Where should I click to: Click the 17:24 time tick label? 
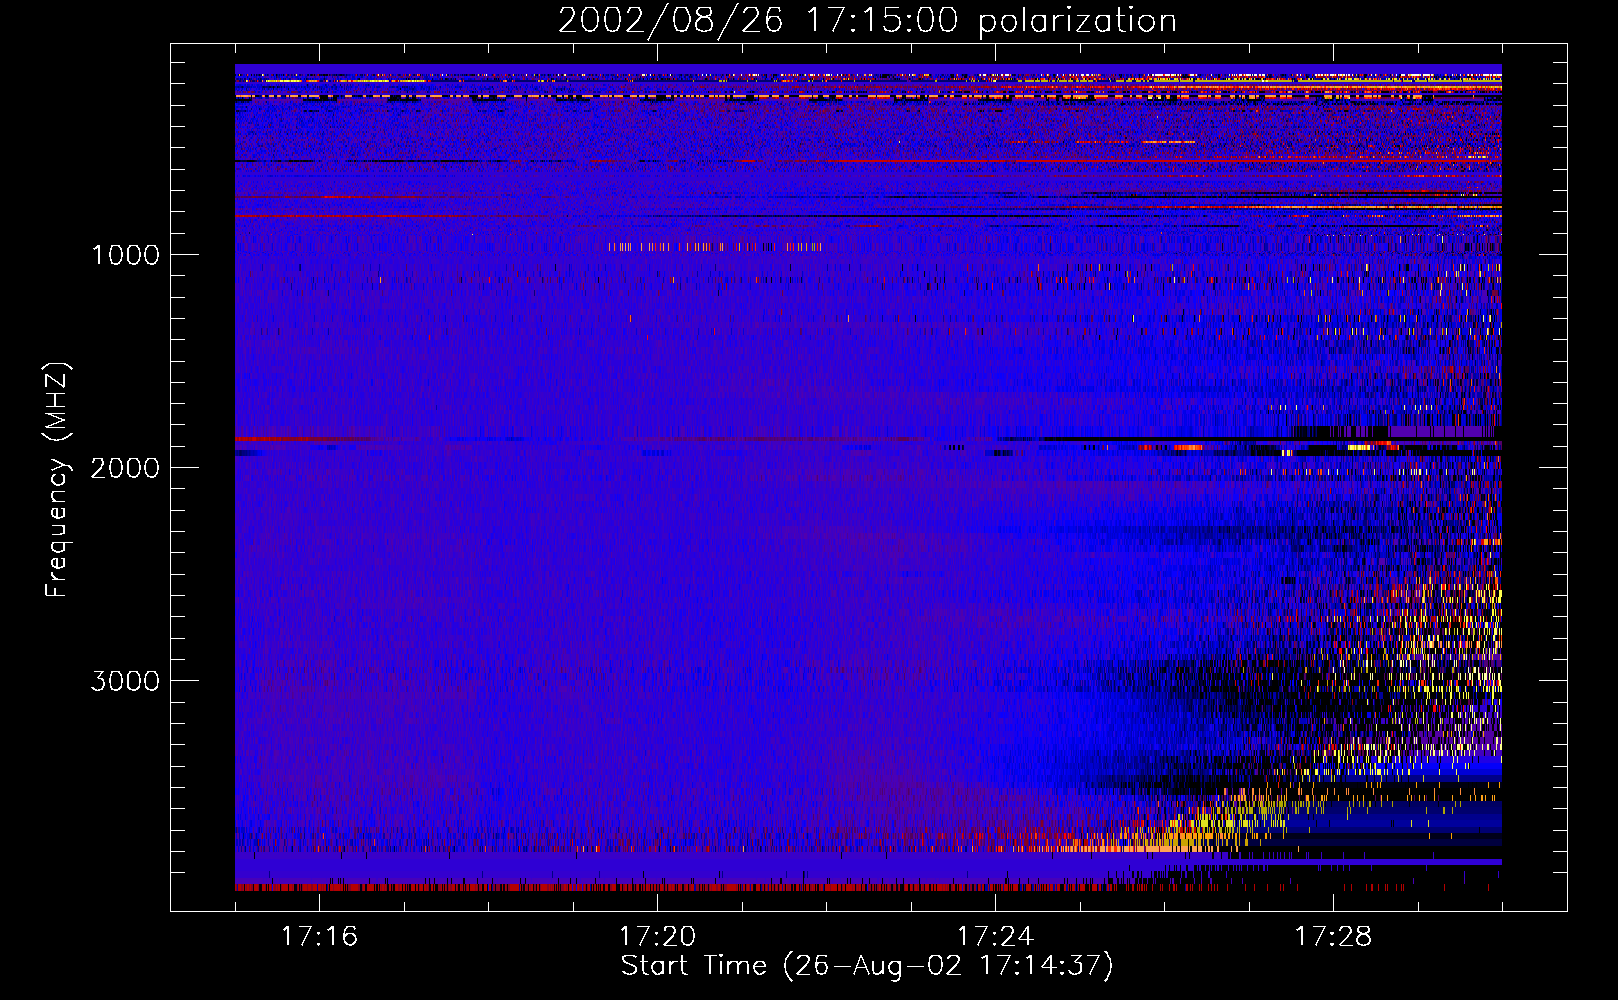995,936
